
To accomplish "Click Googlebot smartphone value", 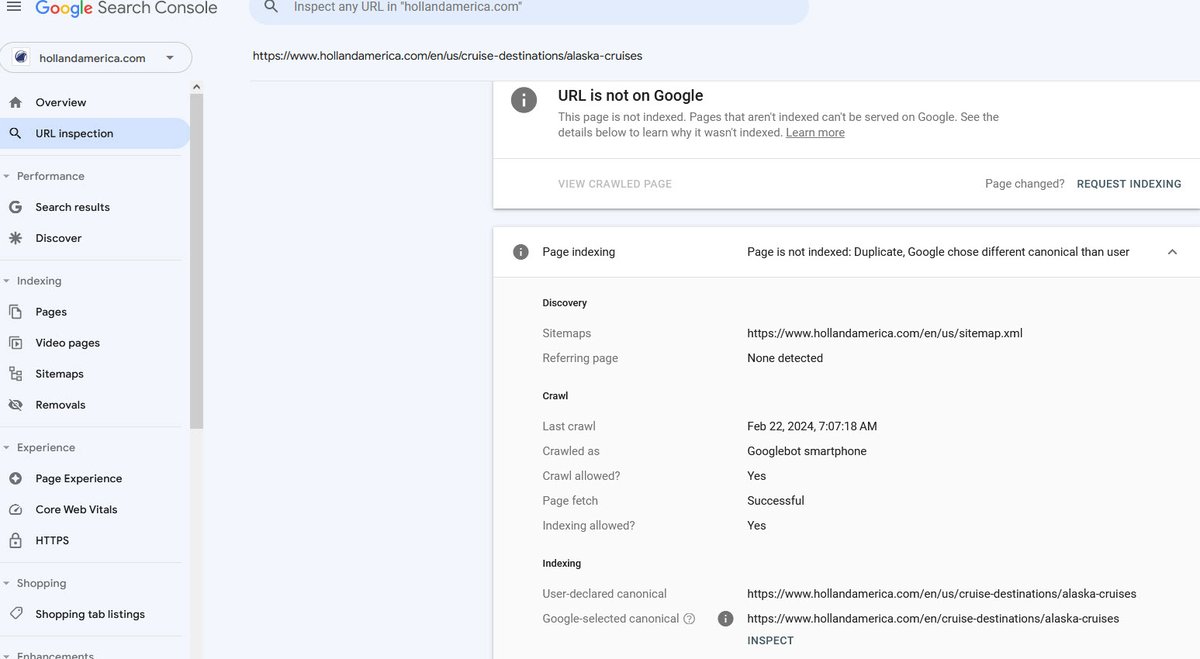I will click(807, 451).
